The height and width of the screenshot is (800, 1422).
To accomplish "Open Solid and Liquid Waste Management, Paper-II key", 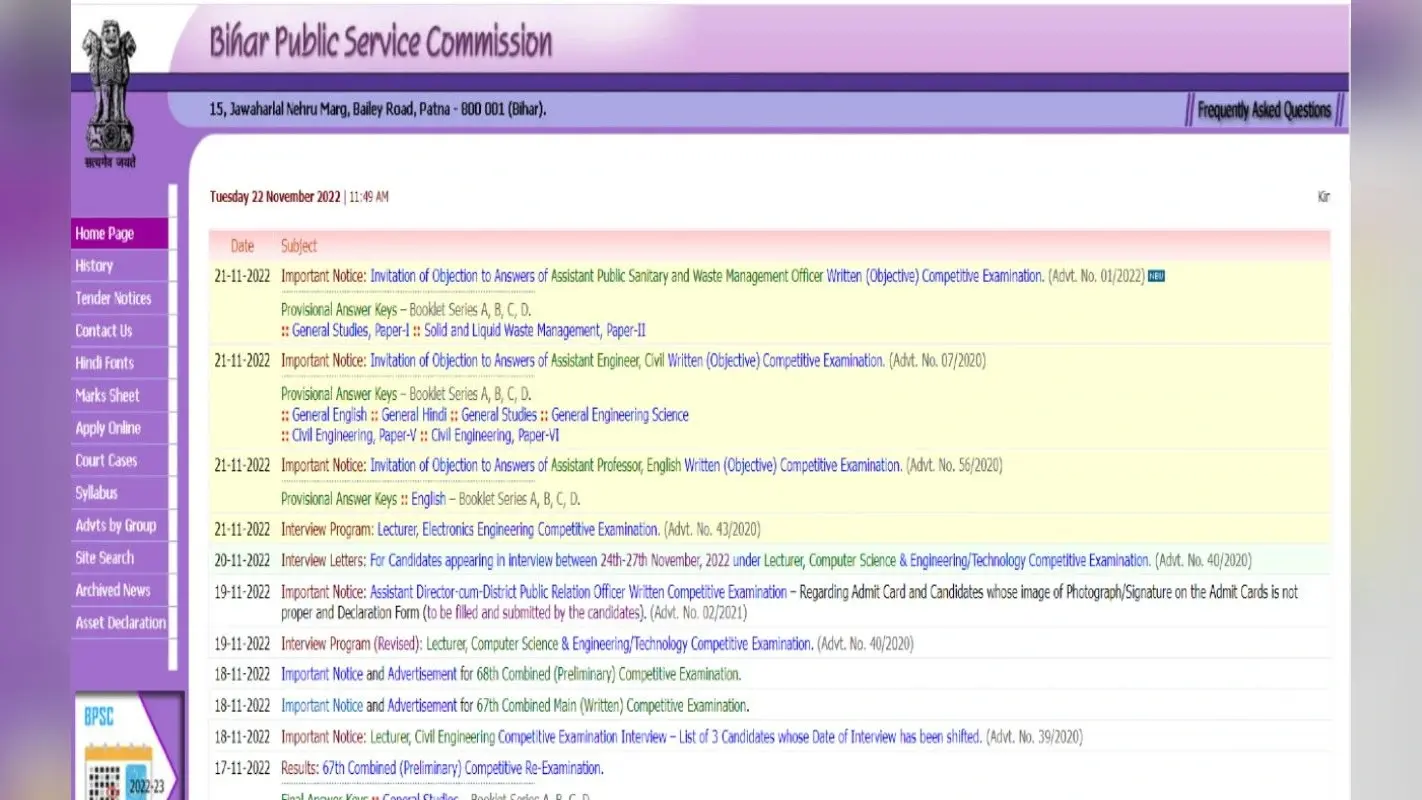I will pos(536,330).
